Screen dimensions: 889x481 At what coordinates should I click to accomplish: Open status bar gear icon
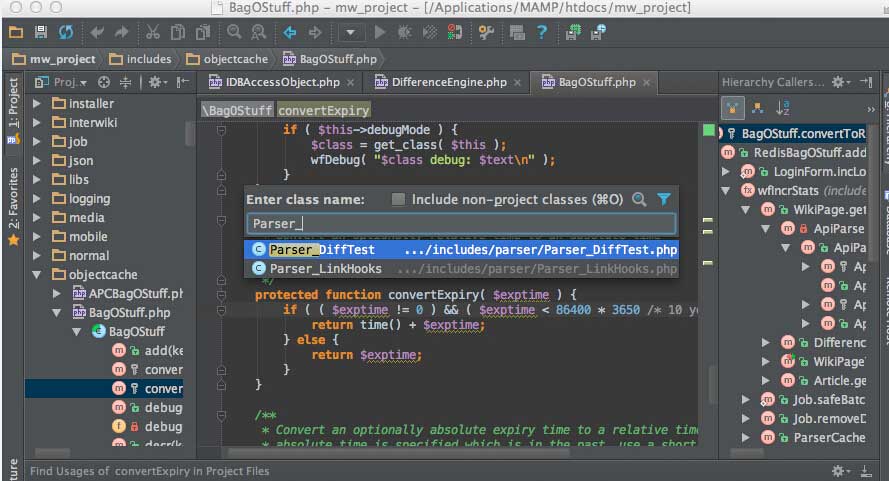click(841, 471)
